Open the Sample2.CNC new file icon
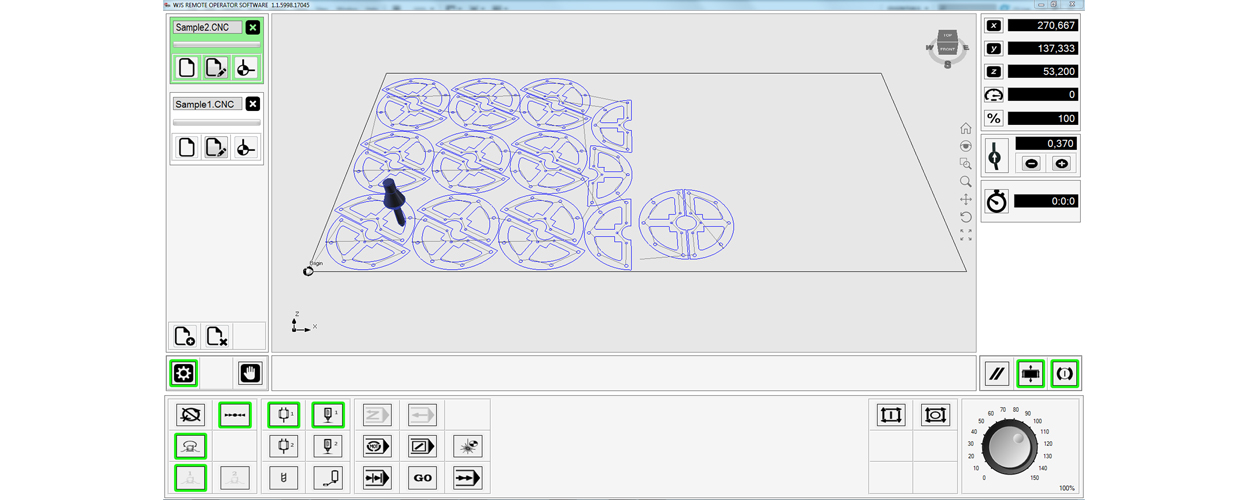This screenshot has width=1248, height=500. click(186, 68)
